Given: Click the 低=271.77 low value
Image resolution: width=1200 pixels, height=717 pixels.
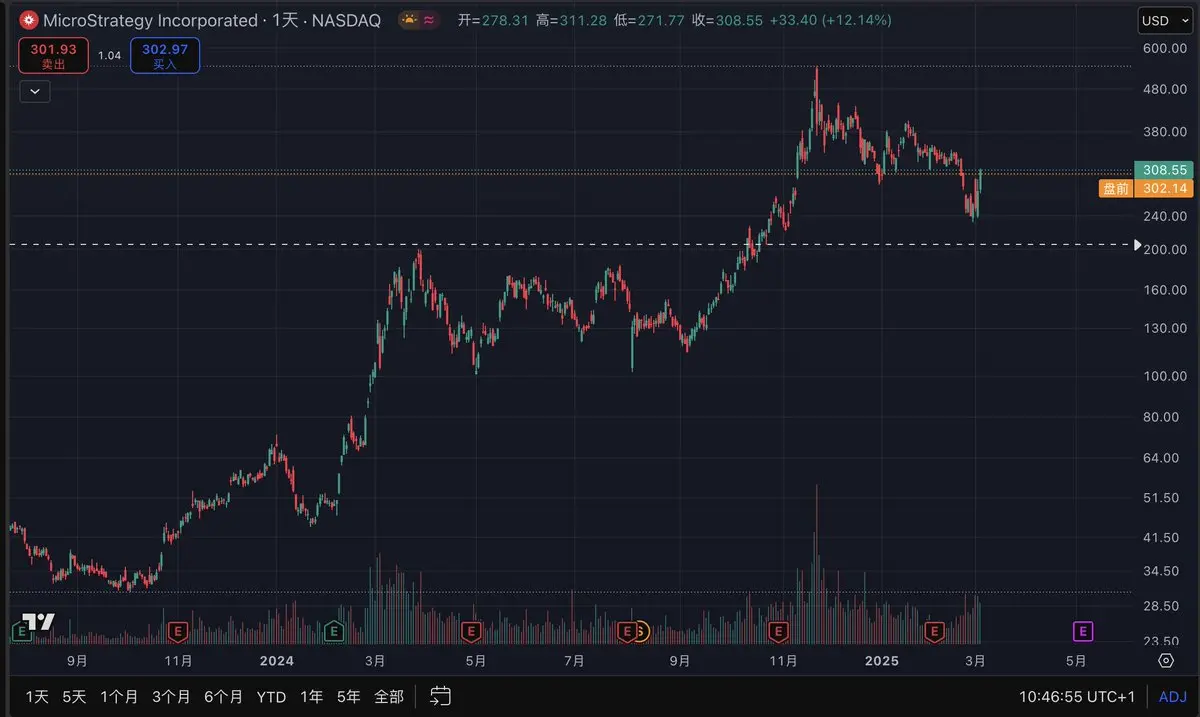Looking at the screenshot, I should [649, 20].
